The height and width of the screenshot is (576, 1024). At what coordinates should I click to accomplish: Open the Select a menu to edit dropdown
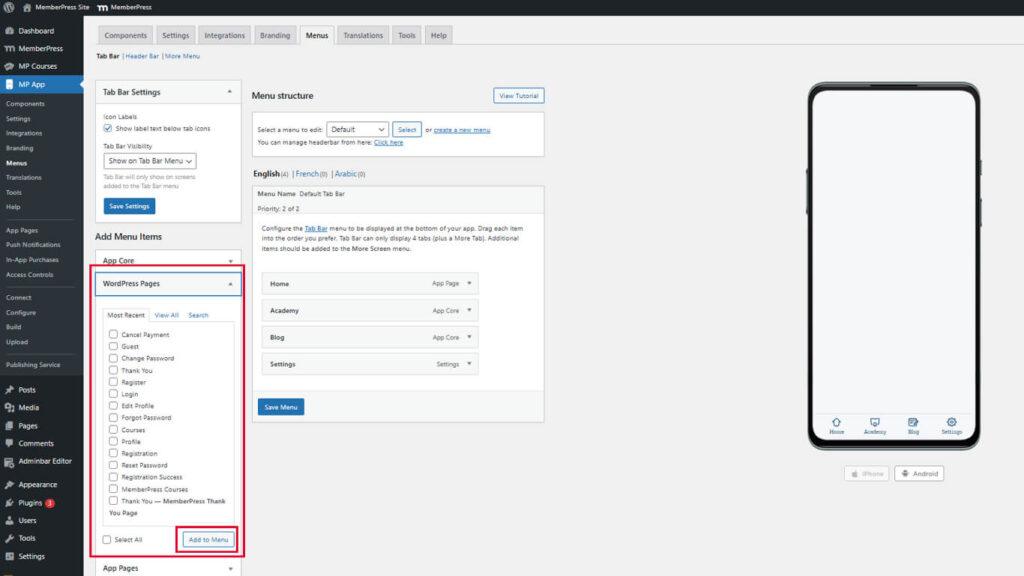357,130
